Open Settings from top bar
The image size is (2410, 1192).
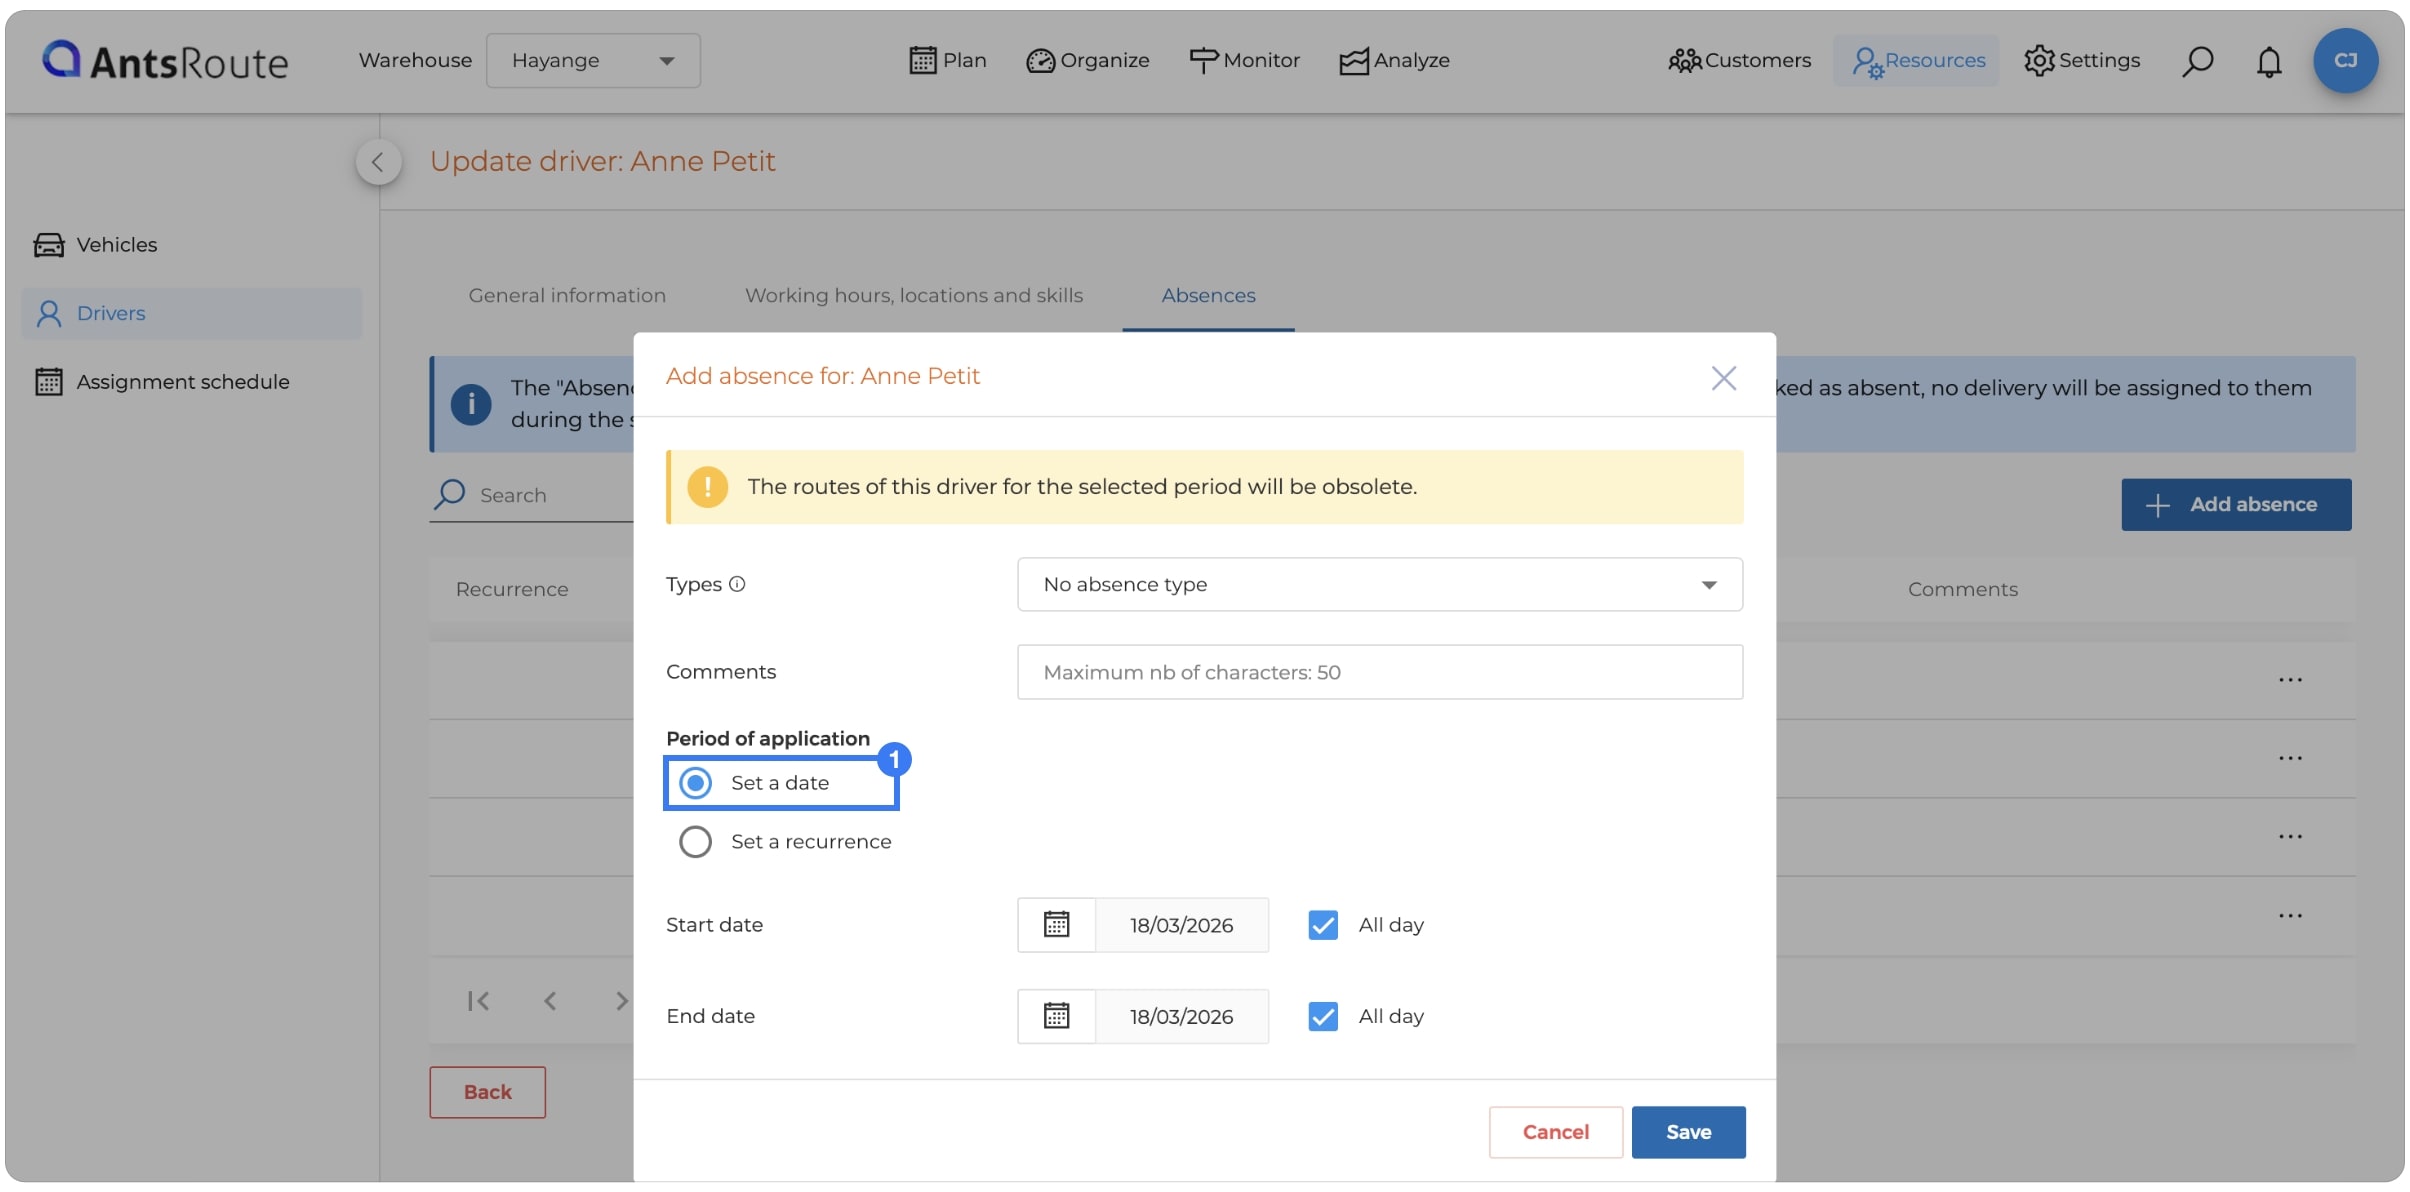2082,60
